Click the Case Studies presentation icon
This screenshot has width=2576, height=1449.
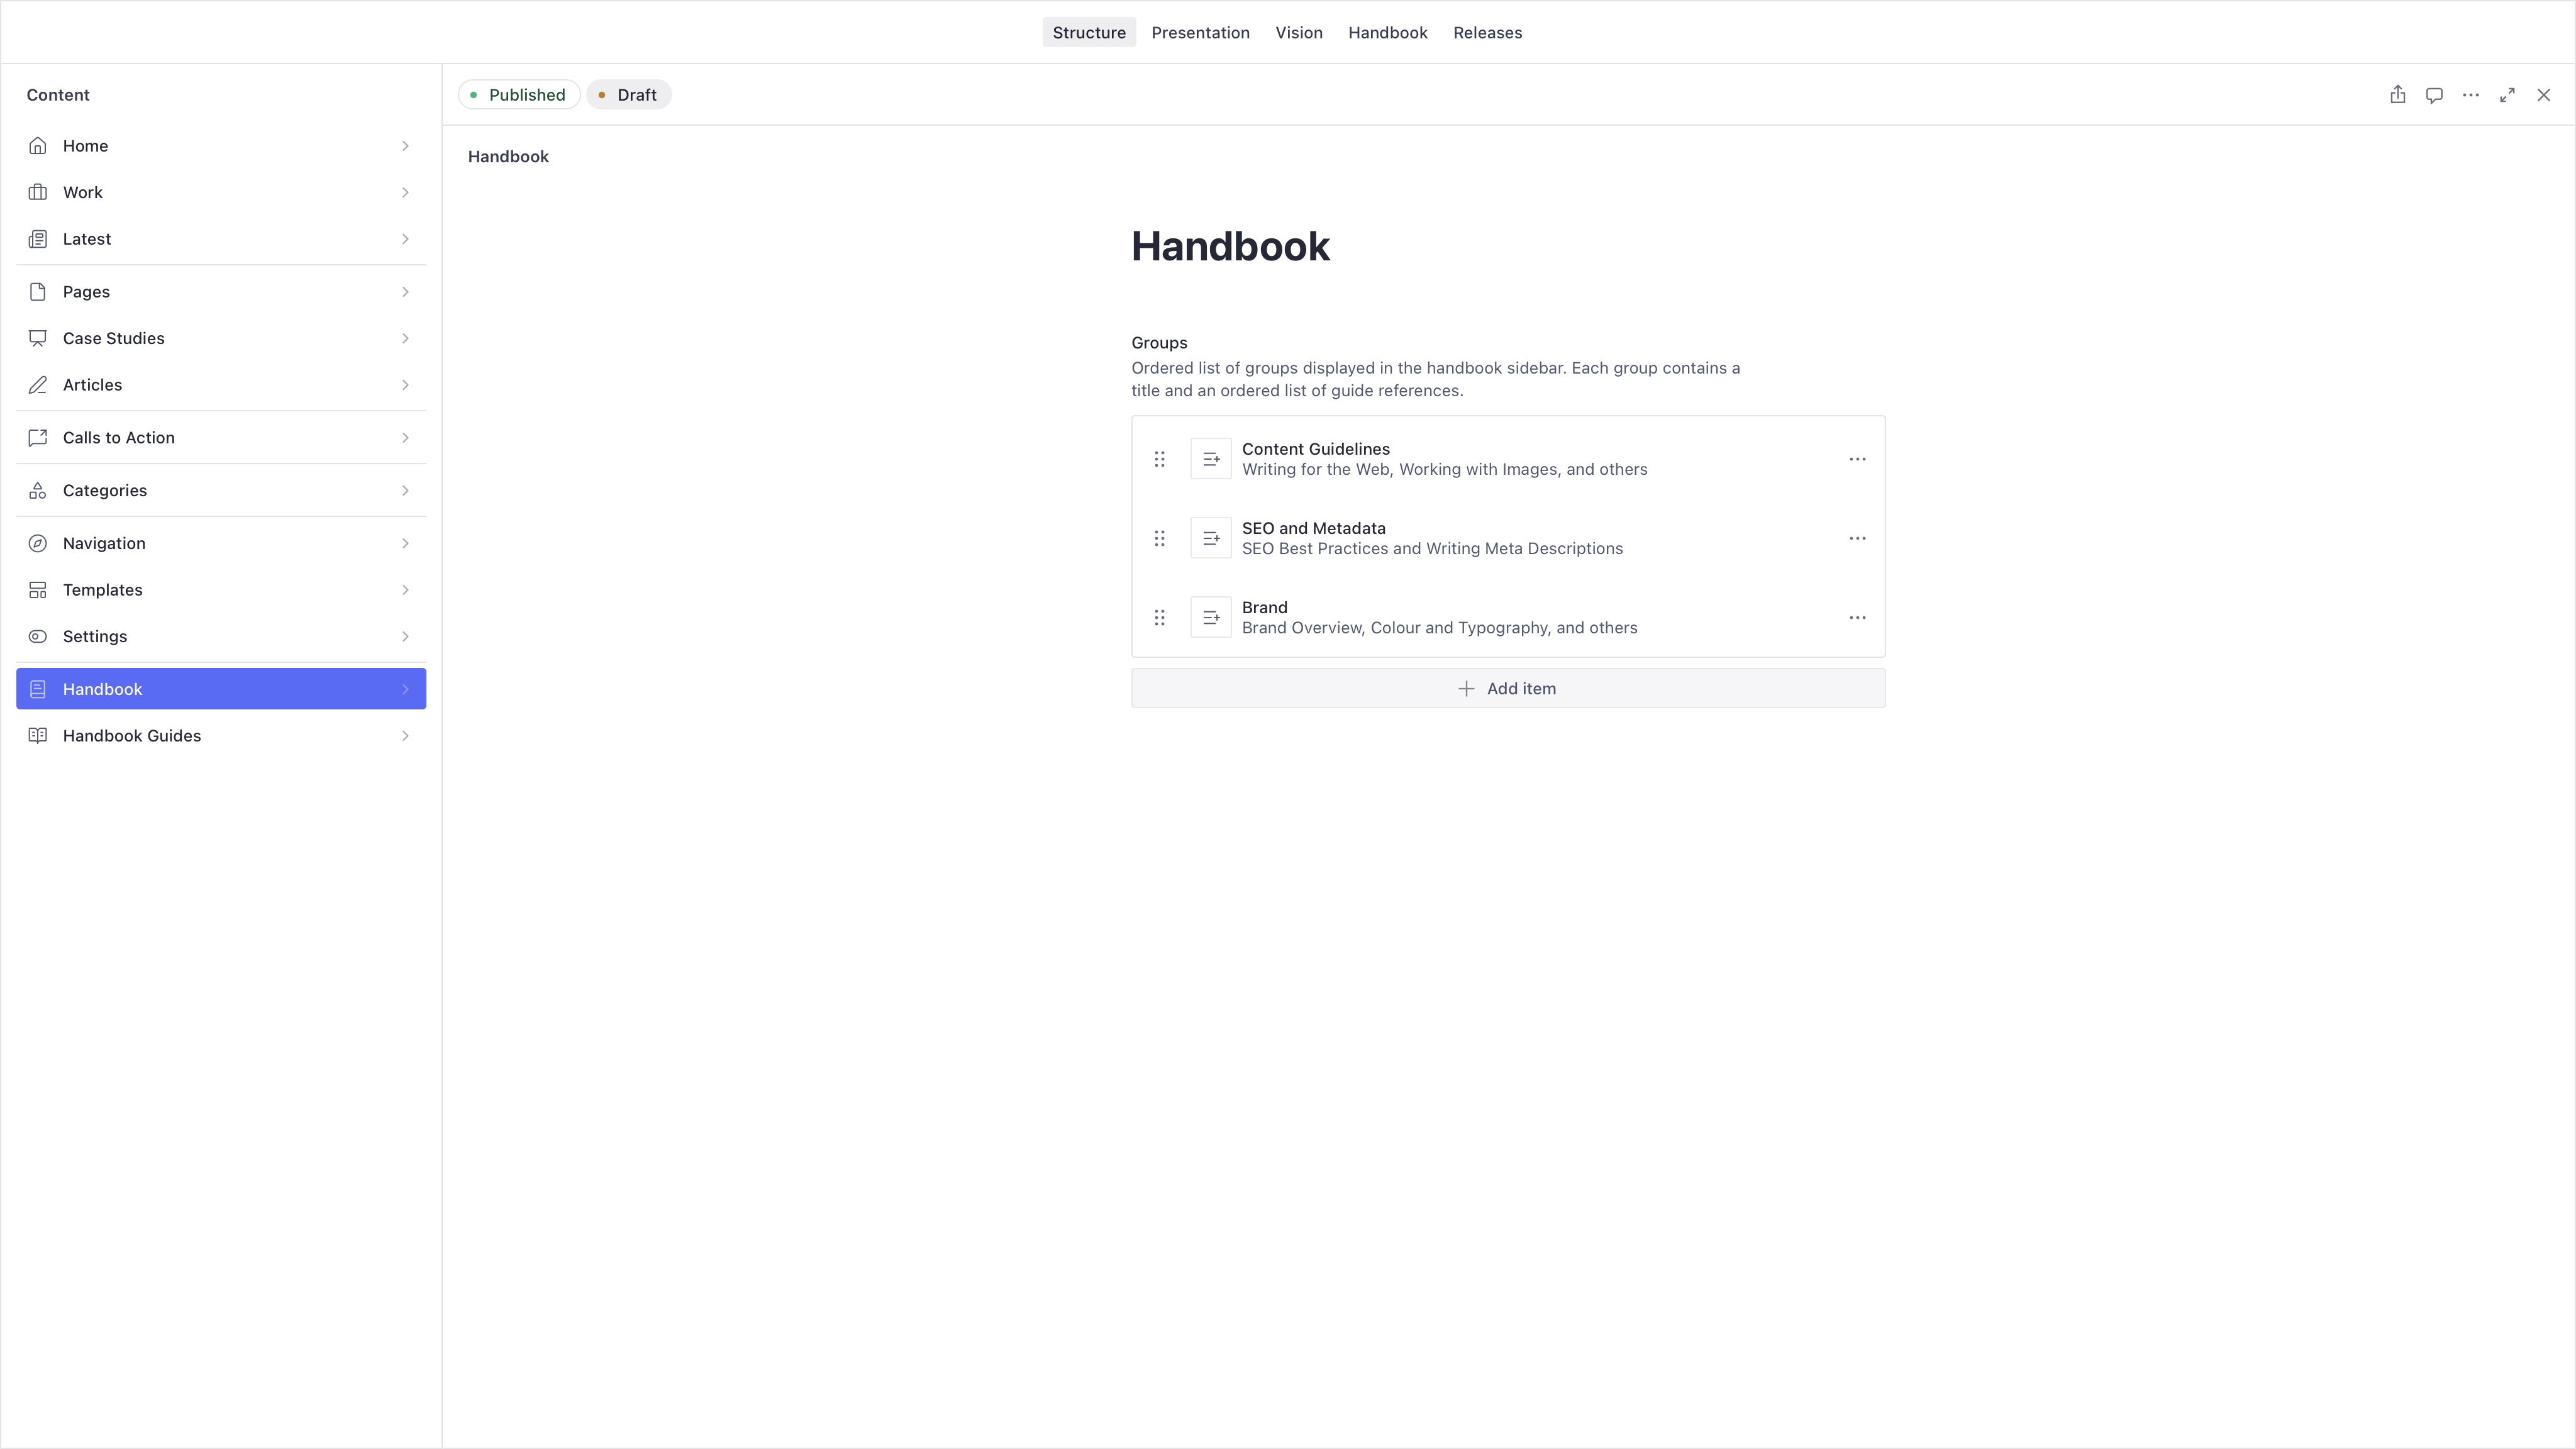click(x=38, y=338)
